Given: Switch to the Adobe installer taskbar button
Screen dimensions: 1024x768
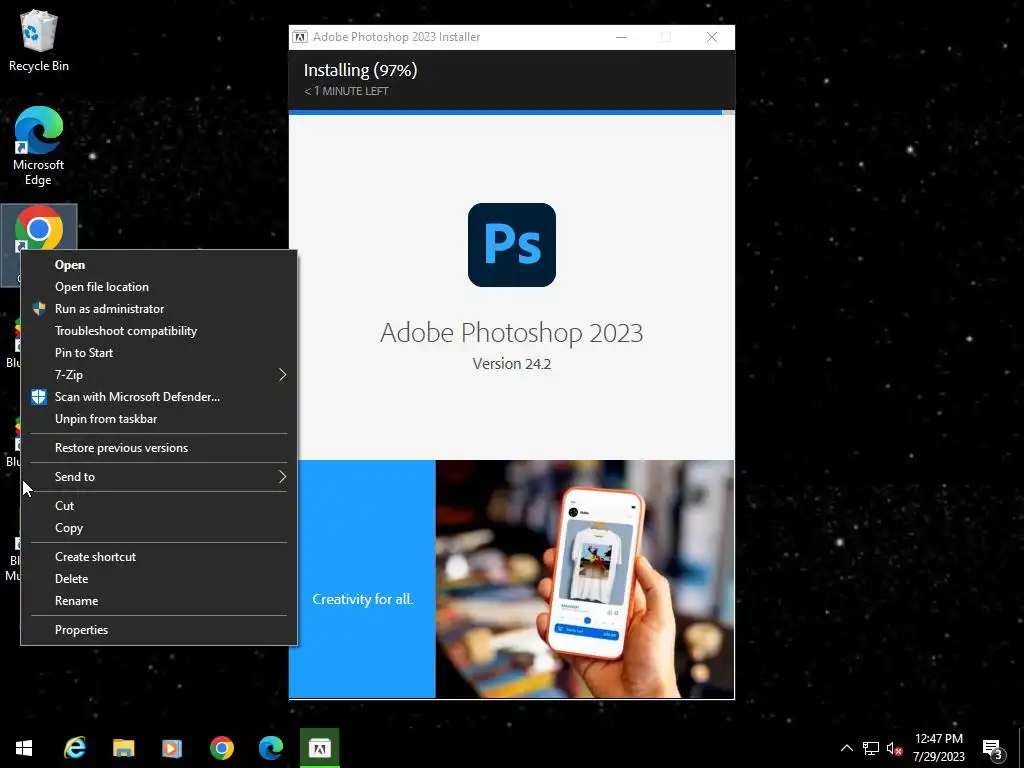Looking at the screenshot, I should 319,748.
